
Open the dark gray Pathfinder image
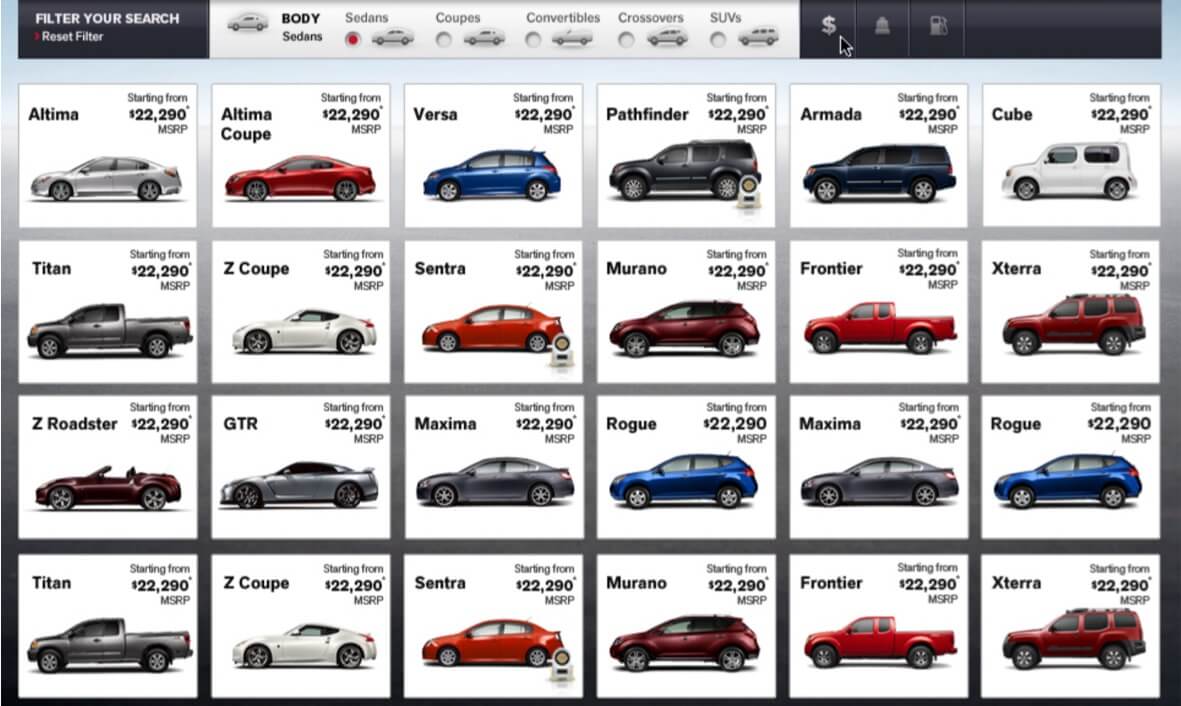coord(682,170)
